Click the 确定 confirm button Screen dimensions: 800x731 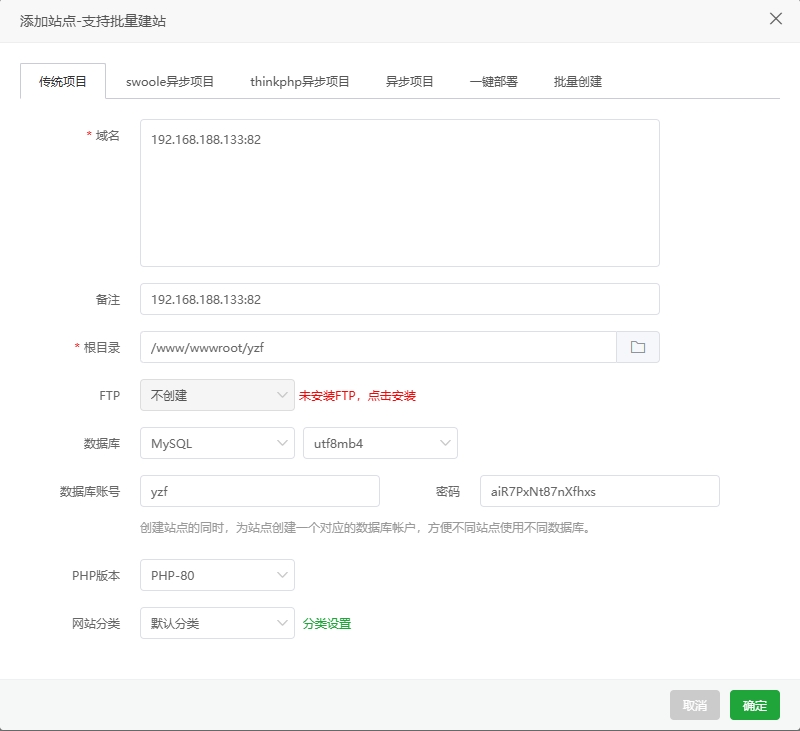[x=755, y=705]
